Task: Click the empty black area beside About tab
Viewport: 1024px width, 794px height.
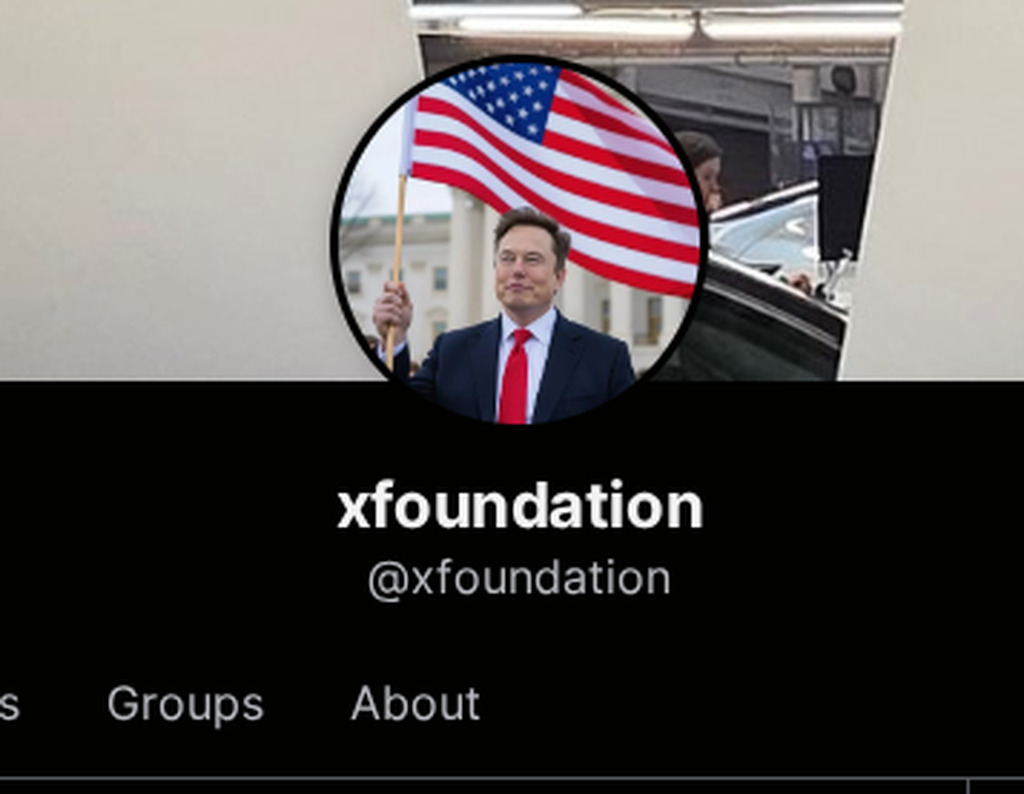Action: (751, 704)
